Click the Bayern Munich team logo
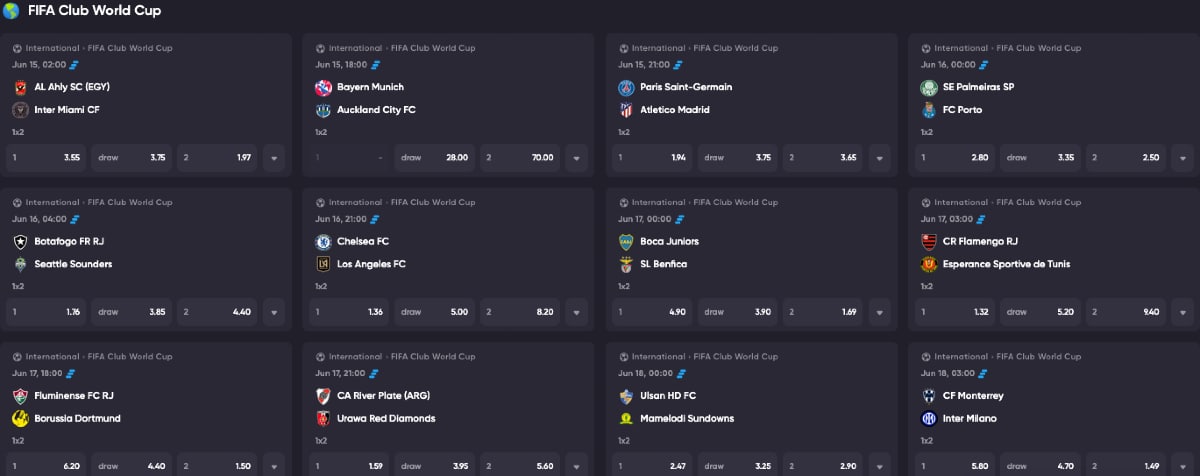 pos(323,87)
